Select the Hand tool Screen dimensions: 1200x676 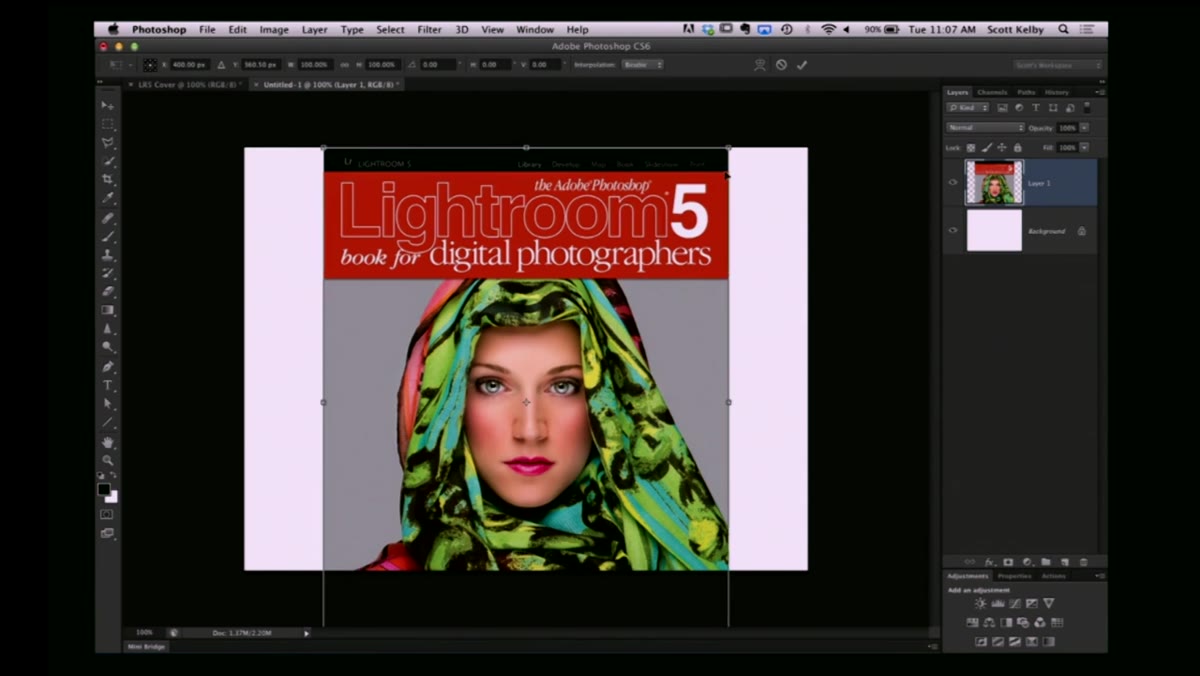click(107, 442)
